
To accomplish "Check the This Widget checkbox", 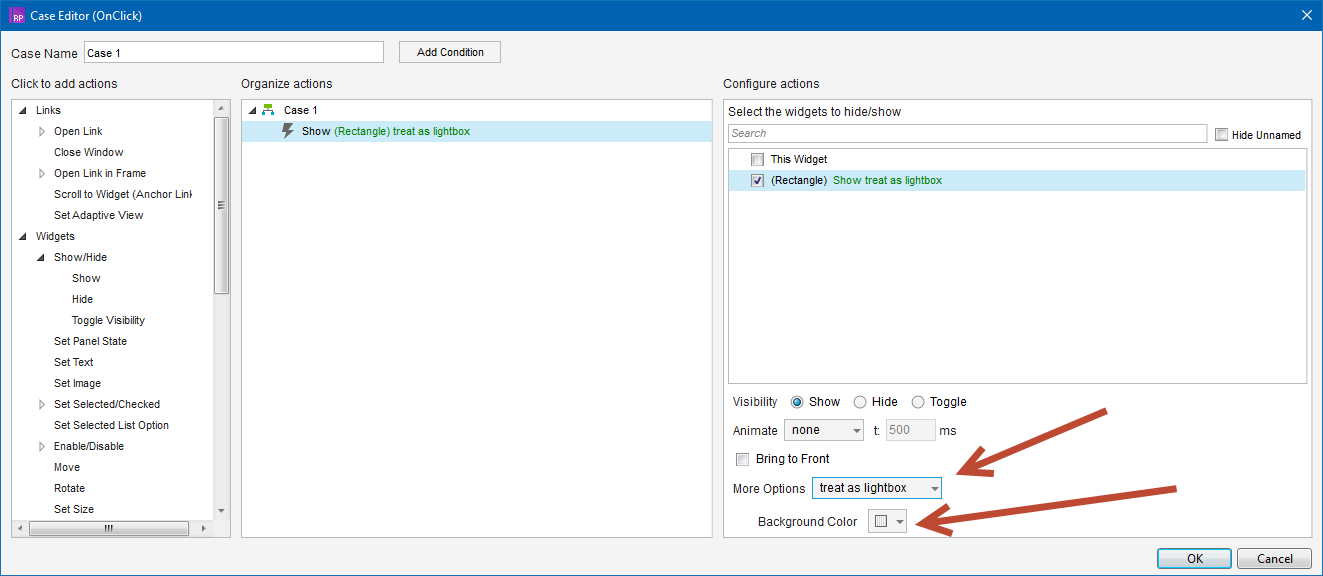I will click(x=757, y=159).
